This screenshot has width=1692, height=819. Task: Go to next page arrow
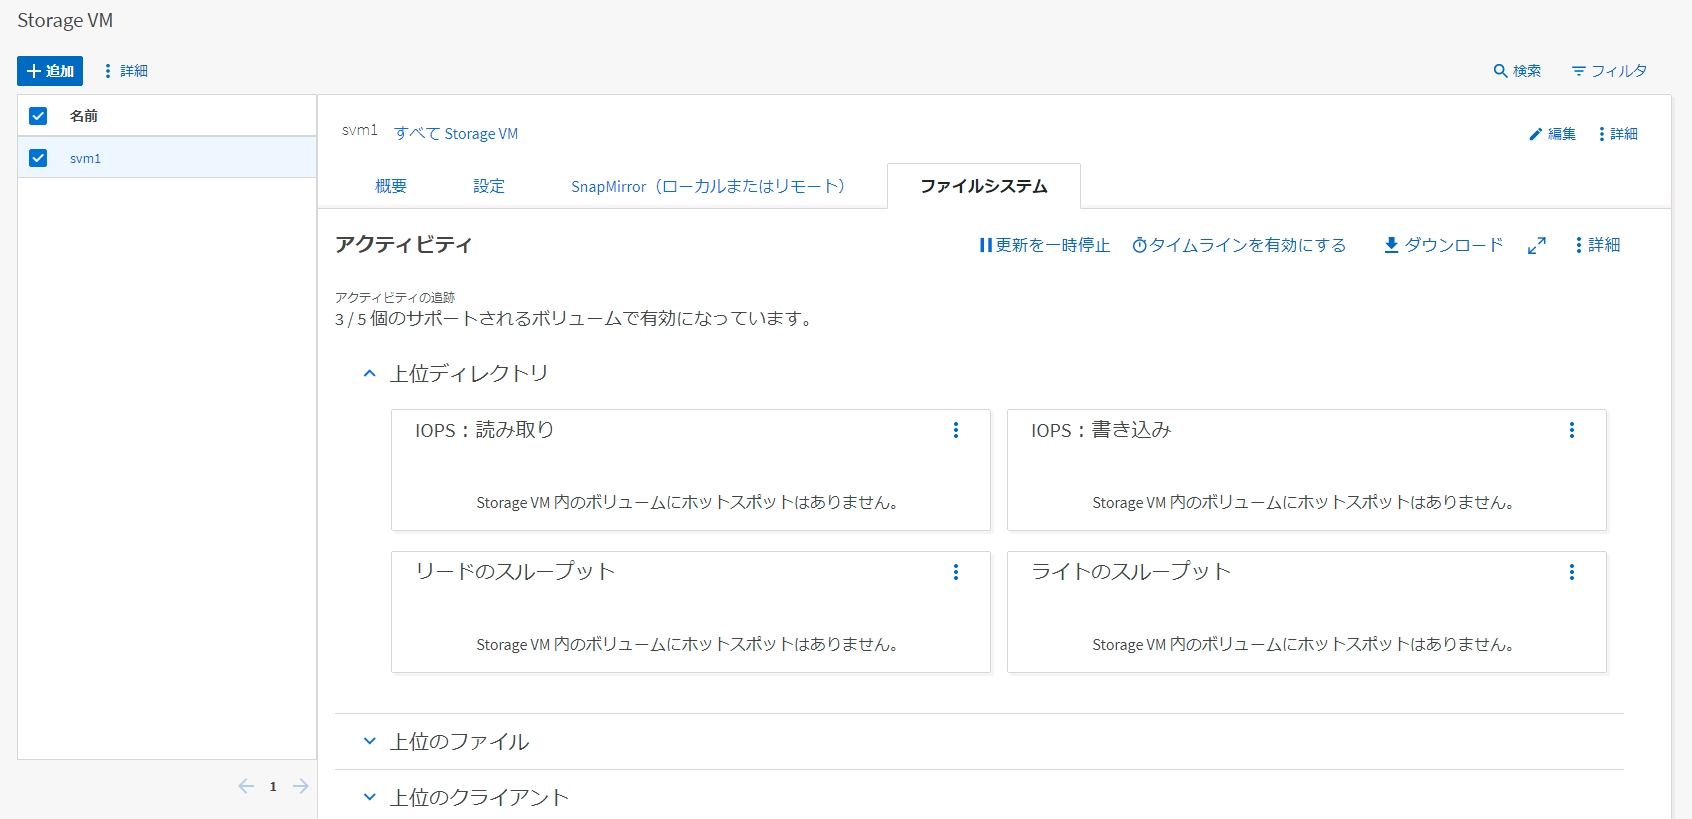click(301, 786)
